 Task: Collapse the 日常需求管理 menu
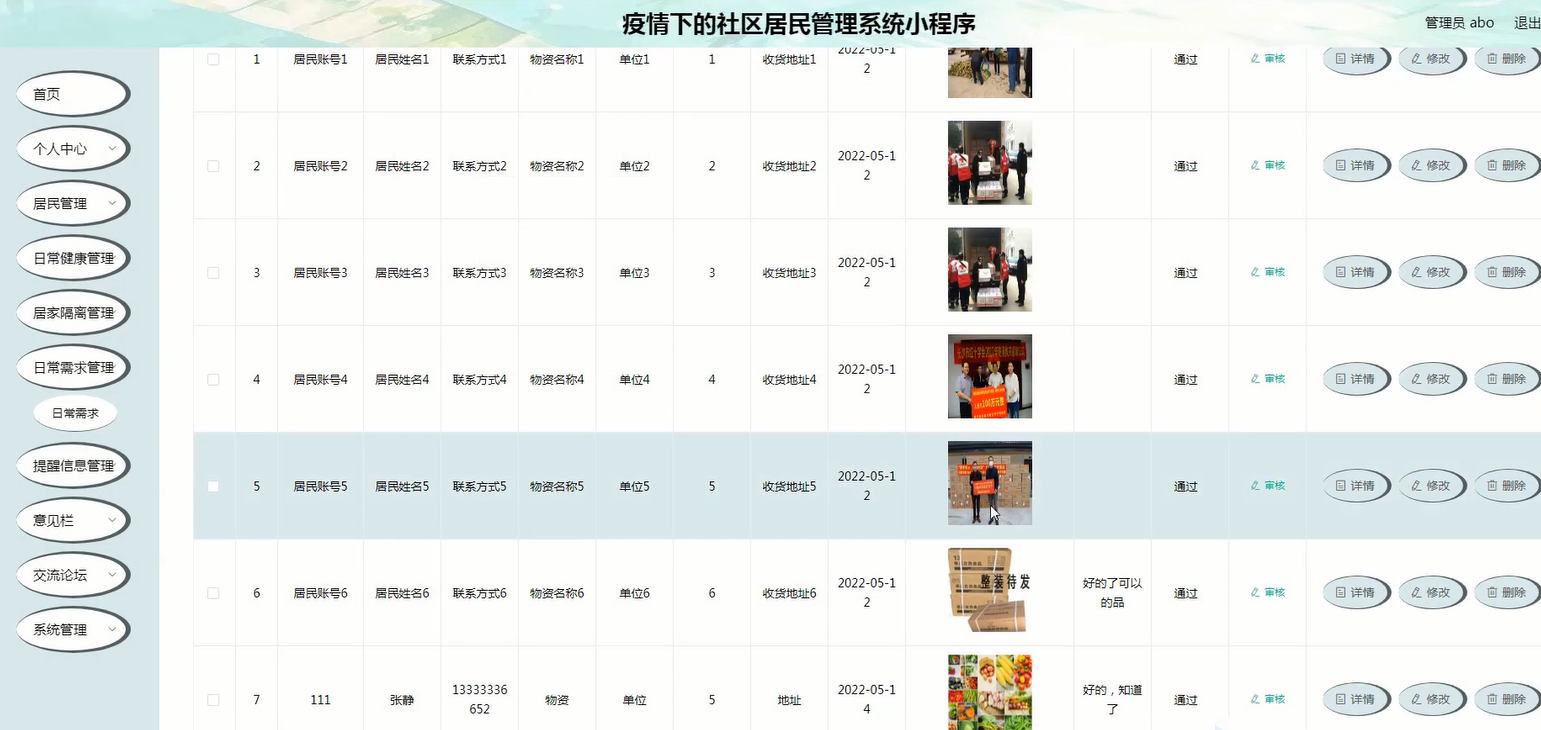coord(73,368)
